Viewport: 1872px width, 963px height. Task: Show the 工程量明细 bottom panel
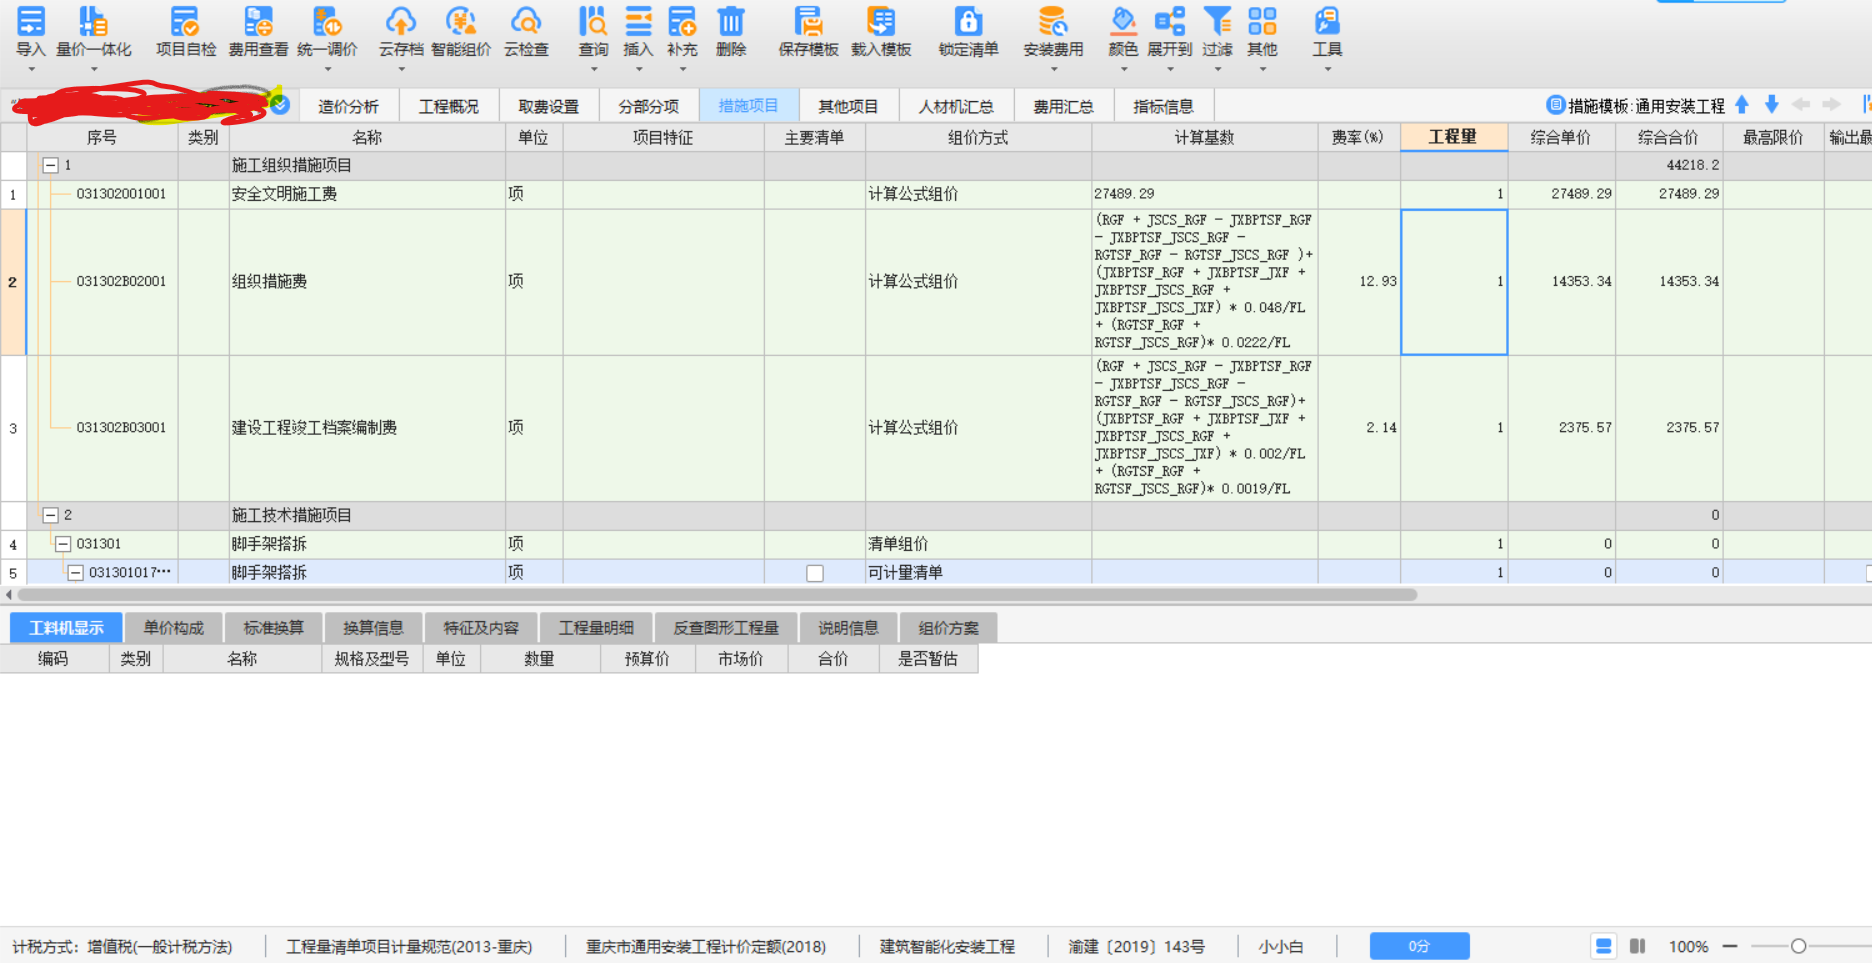click(x=596, y=628)
